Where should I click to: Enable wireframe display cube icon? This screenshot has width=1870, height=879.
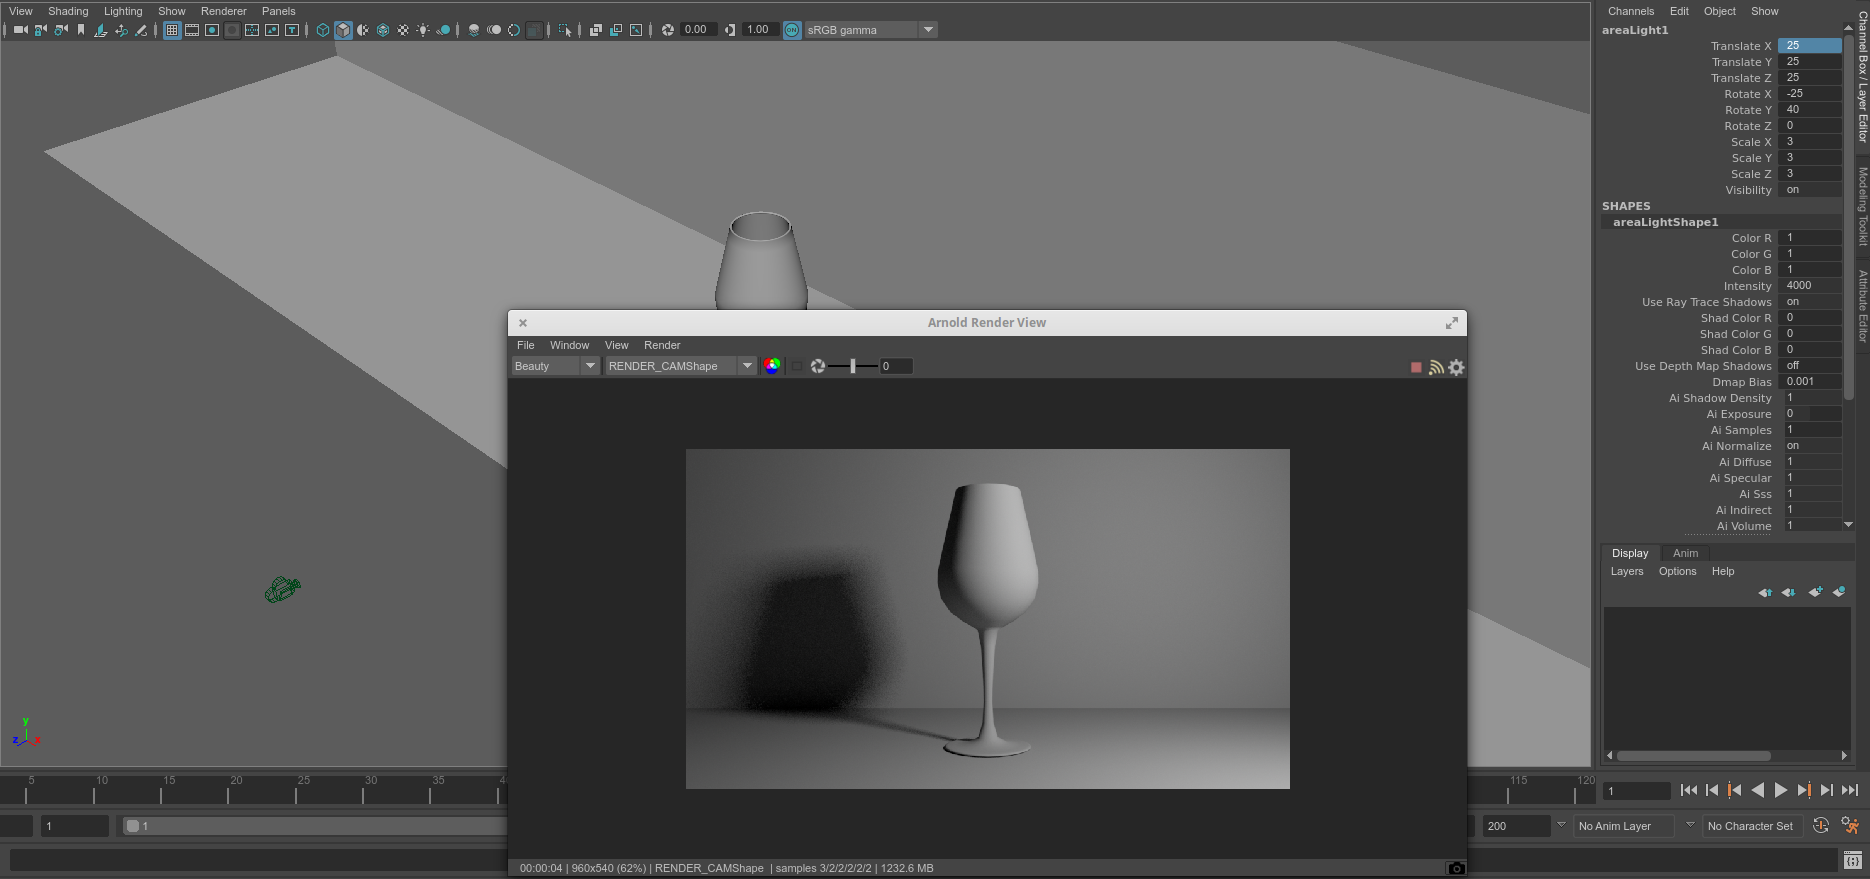click(x=323, y=30)
